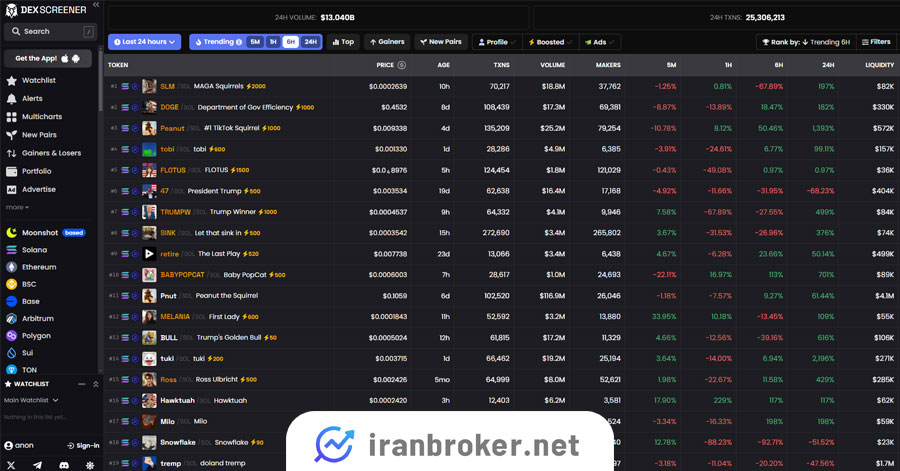The height and width of the screenshot is (471, 900).
Task: Click the Ross Ulbricht token row
Action: click(x=502, y=380)
